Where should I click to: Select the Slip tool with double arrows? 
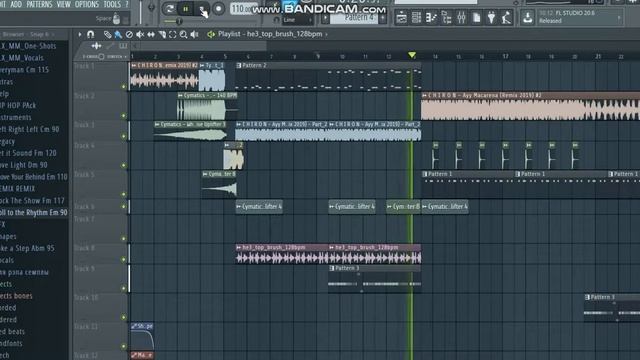(151, 35)
